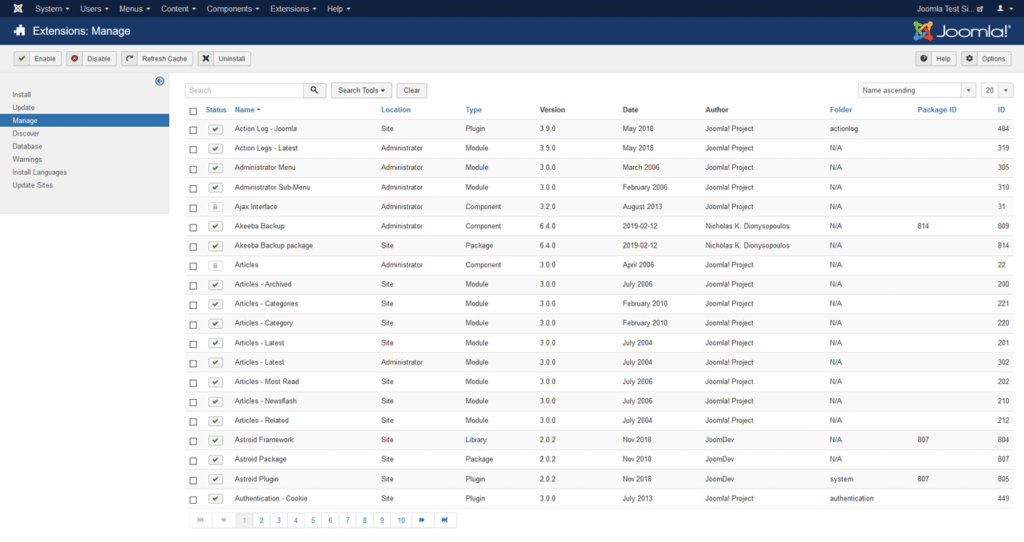This screenshot has width=1024, height=542.
Task: Check the box for Authentication - Cookie
Action: [193, 500]
